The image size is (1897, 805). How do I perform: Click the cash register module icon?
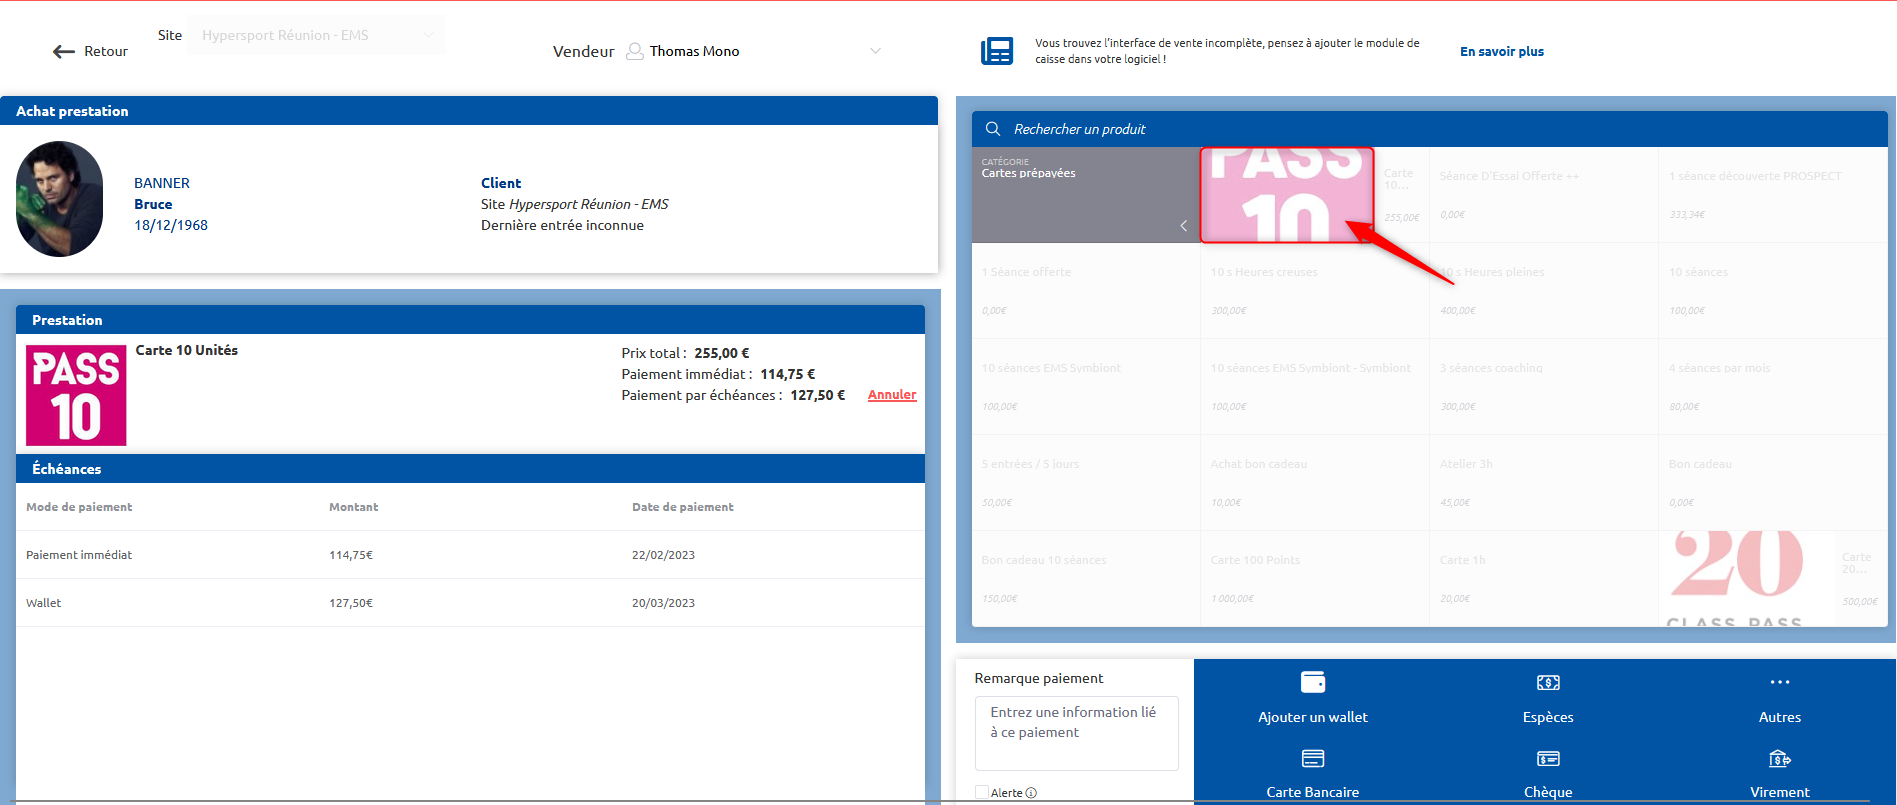(997, 51)
